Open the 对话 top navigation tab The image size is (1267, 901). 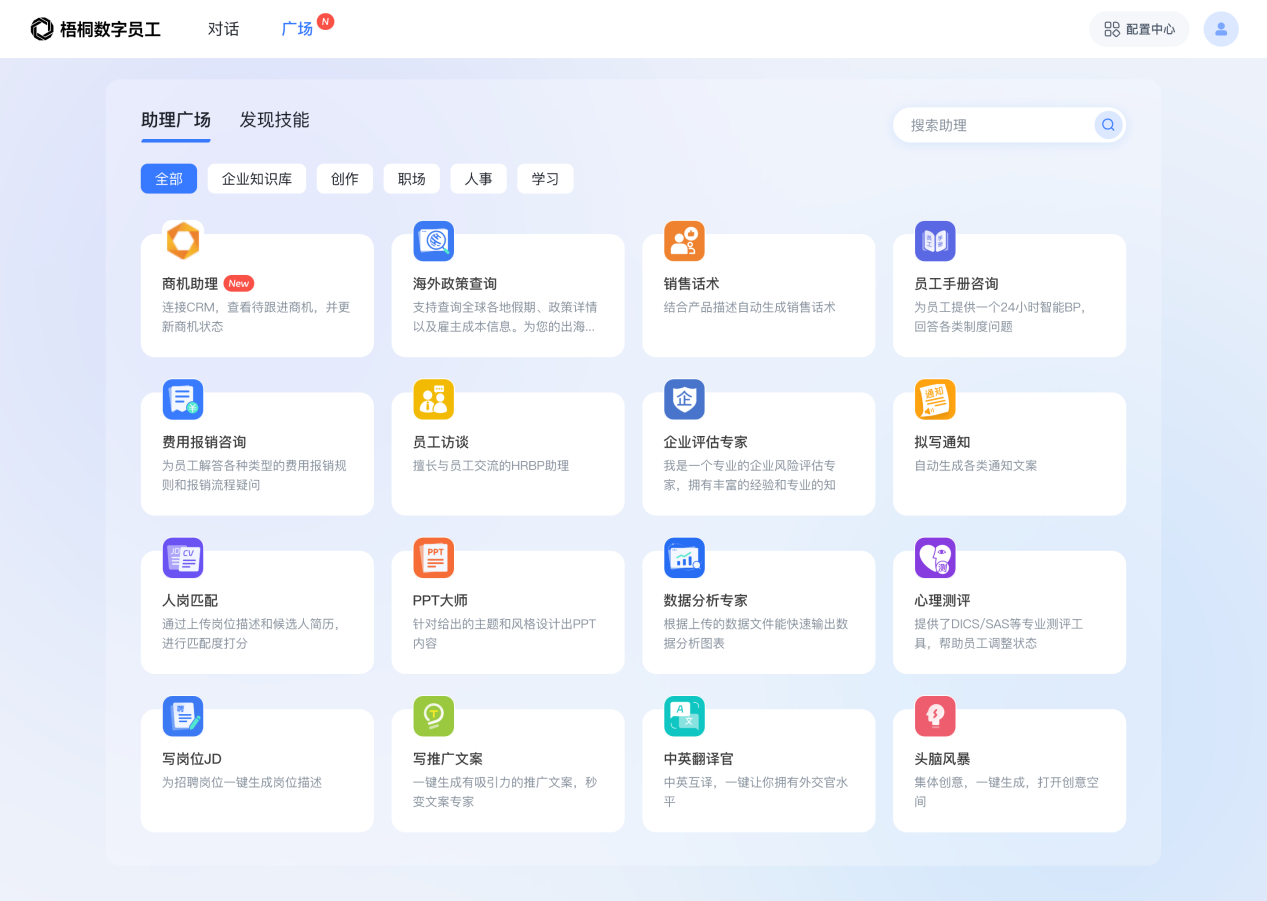[223, 29]
